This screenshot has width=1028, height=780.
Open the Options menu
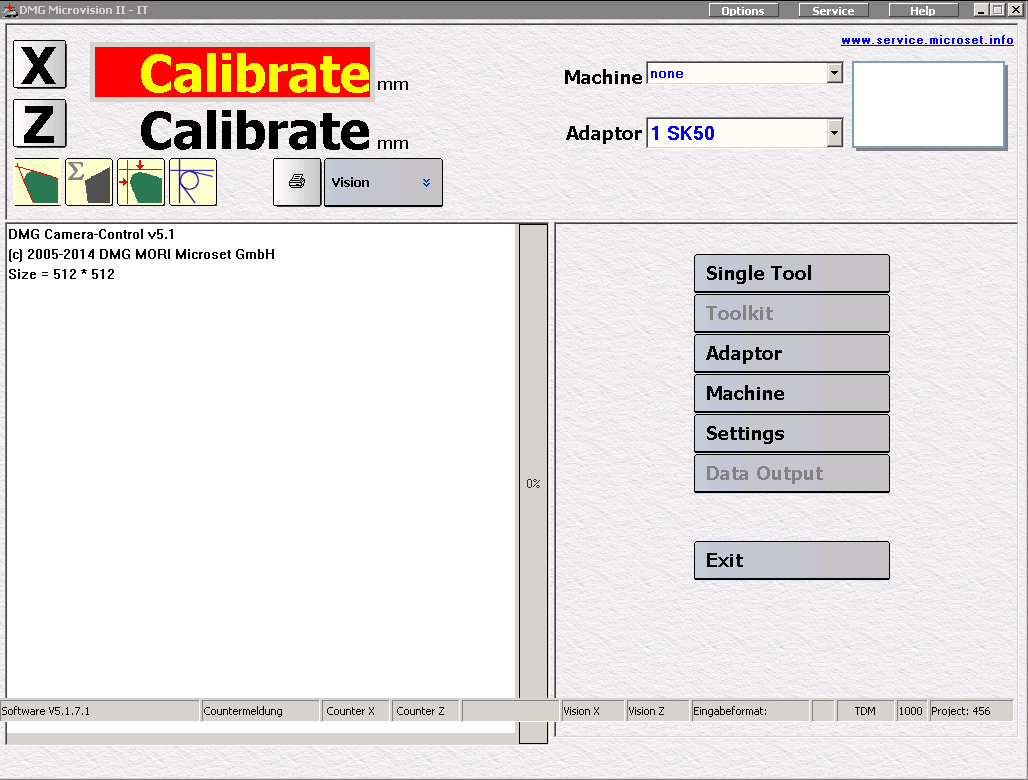click(743, 11)
